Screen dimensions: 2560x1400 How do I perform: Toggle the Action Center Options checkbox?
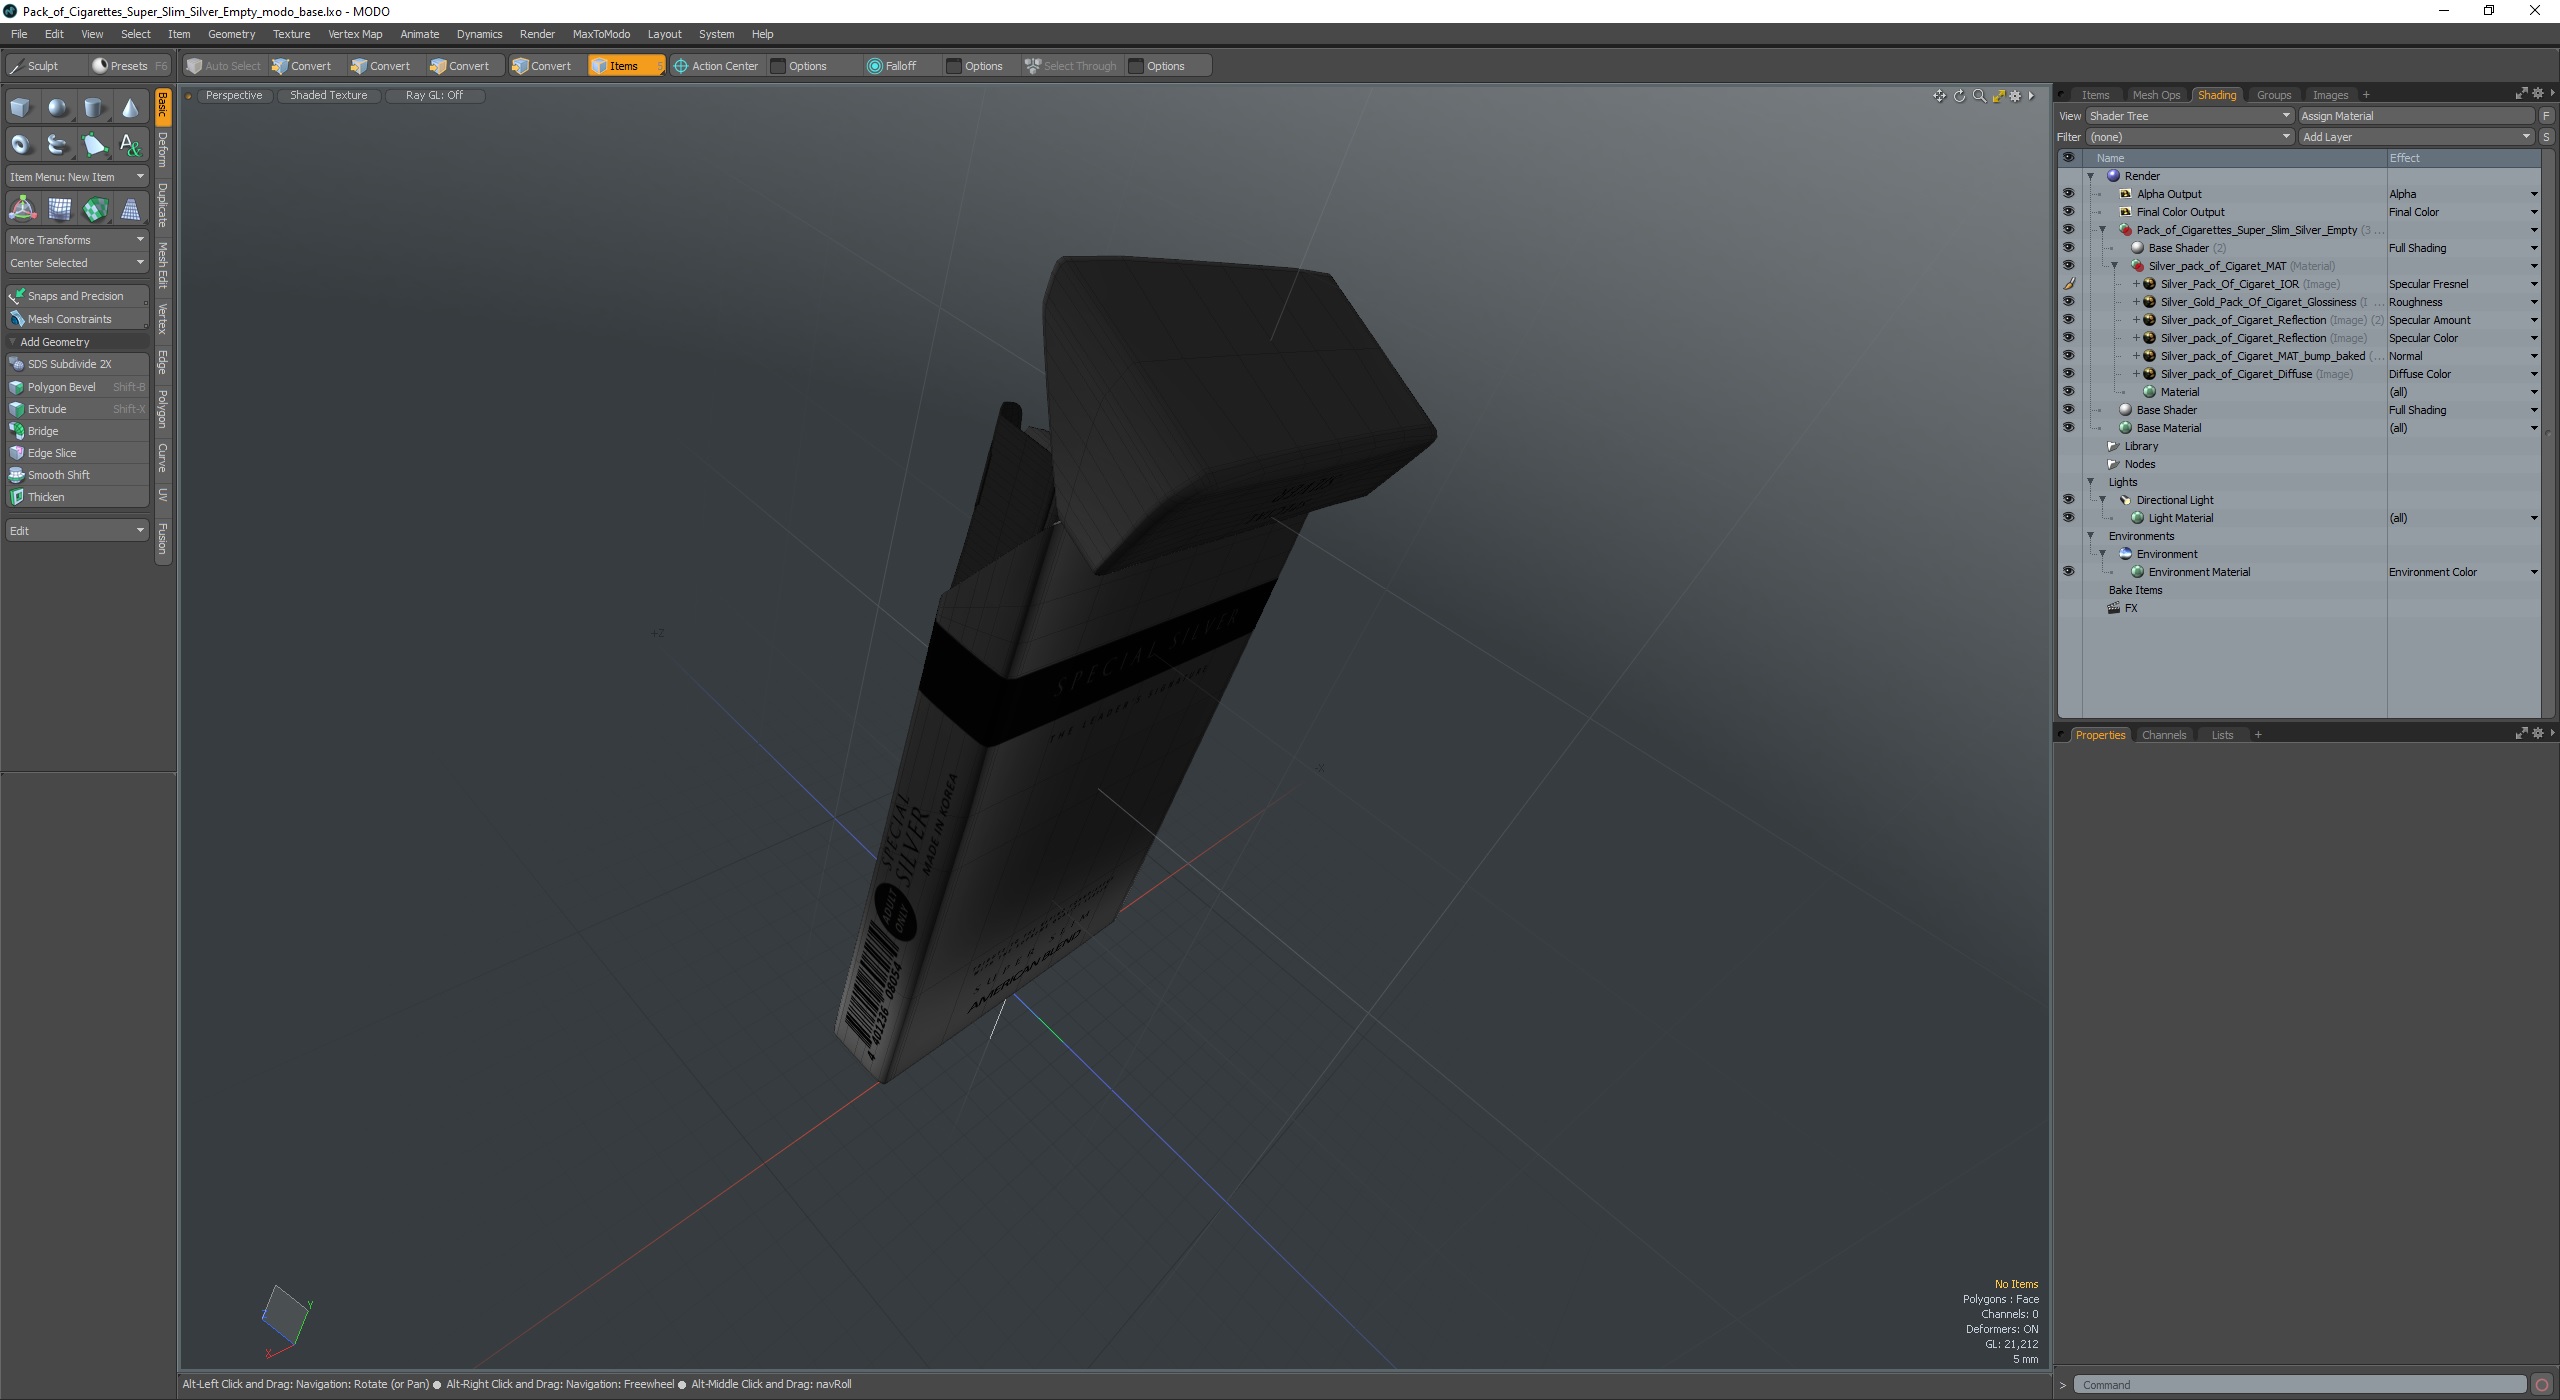pos(778,66)
